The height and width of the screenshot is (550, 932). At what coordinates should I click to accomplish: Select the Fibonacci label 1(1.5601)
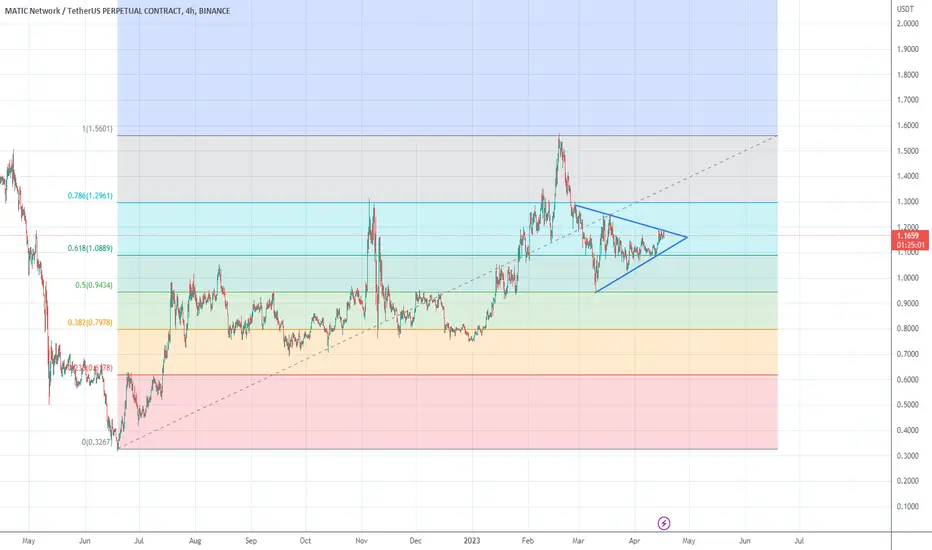tap(97, 129)
